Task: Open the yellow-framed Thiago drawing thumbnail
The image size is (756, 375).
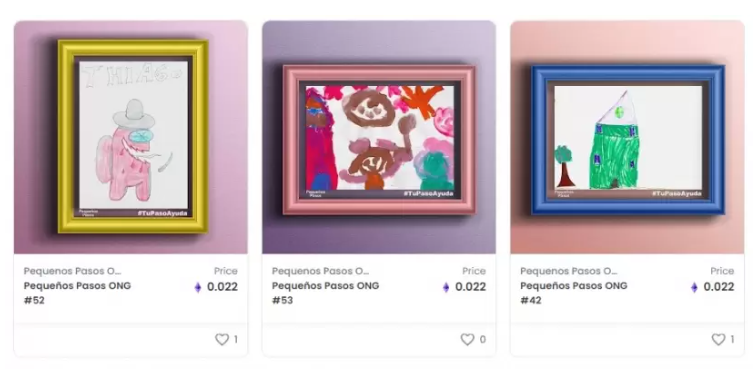Action: [x=133, y=136]
